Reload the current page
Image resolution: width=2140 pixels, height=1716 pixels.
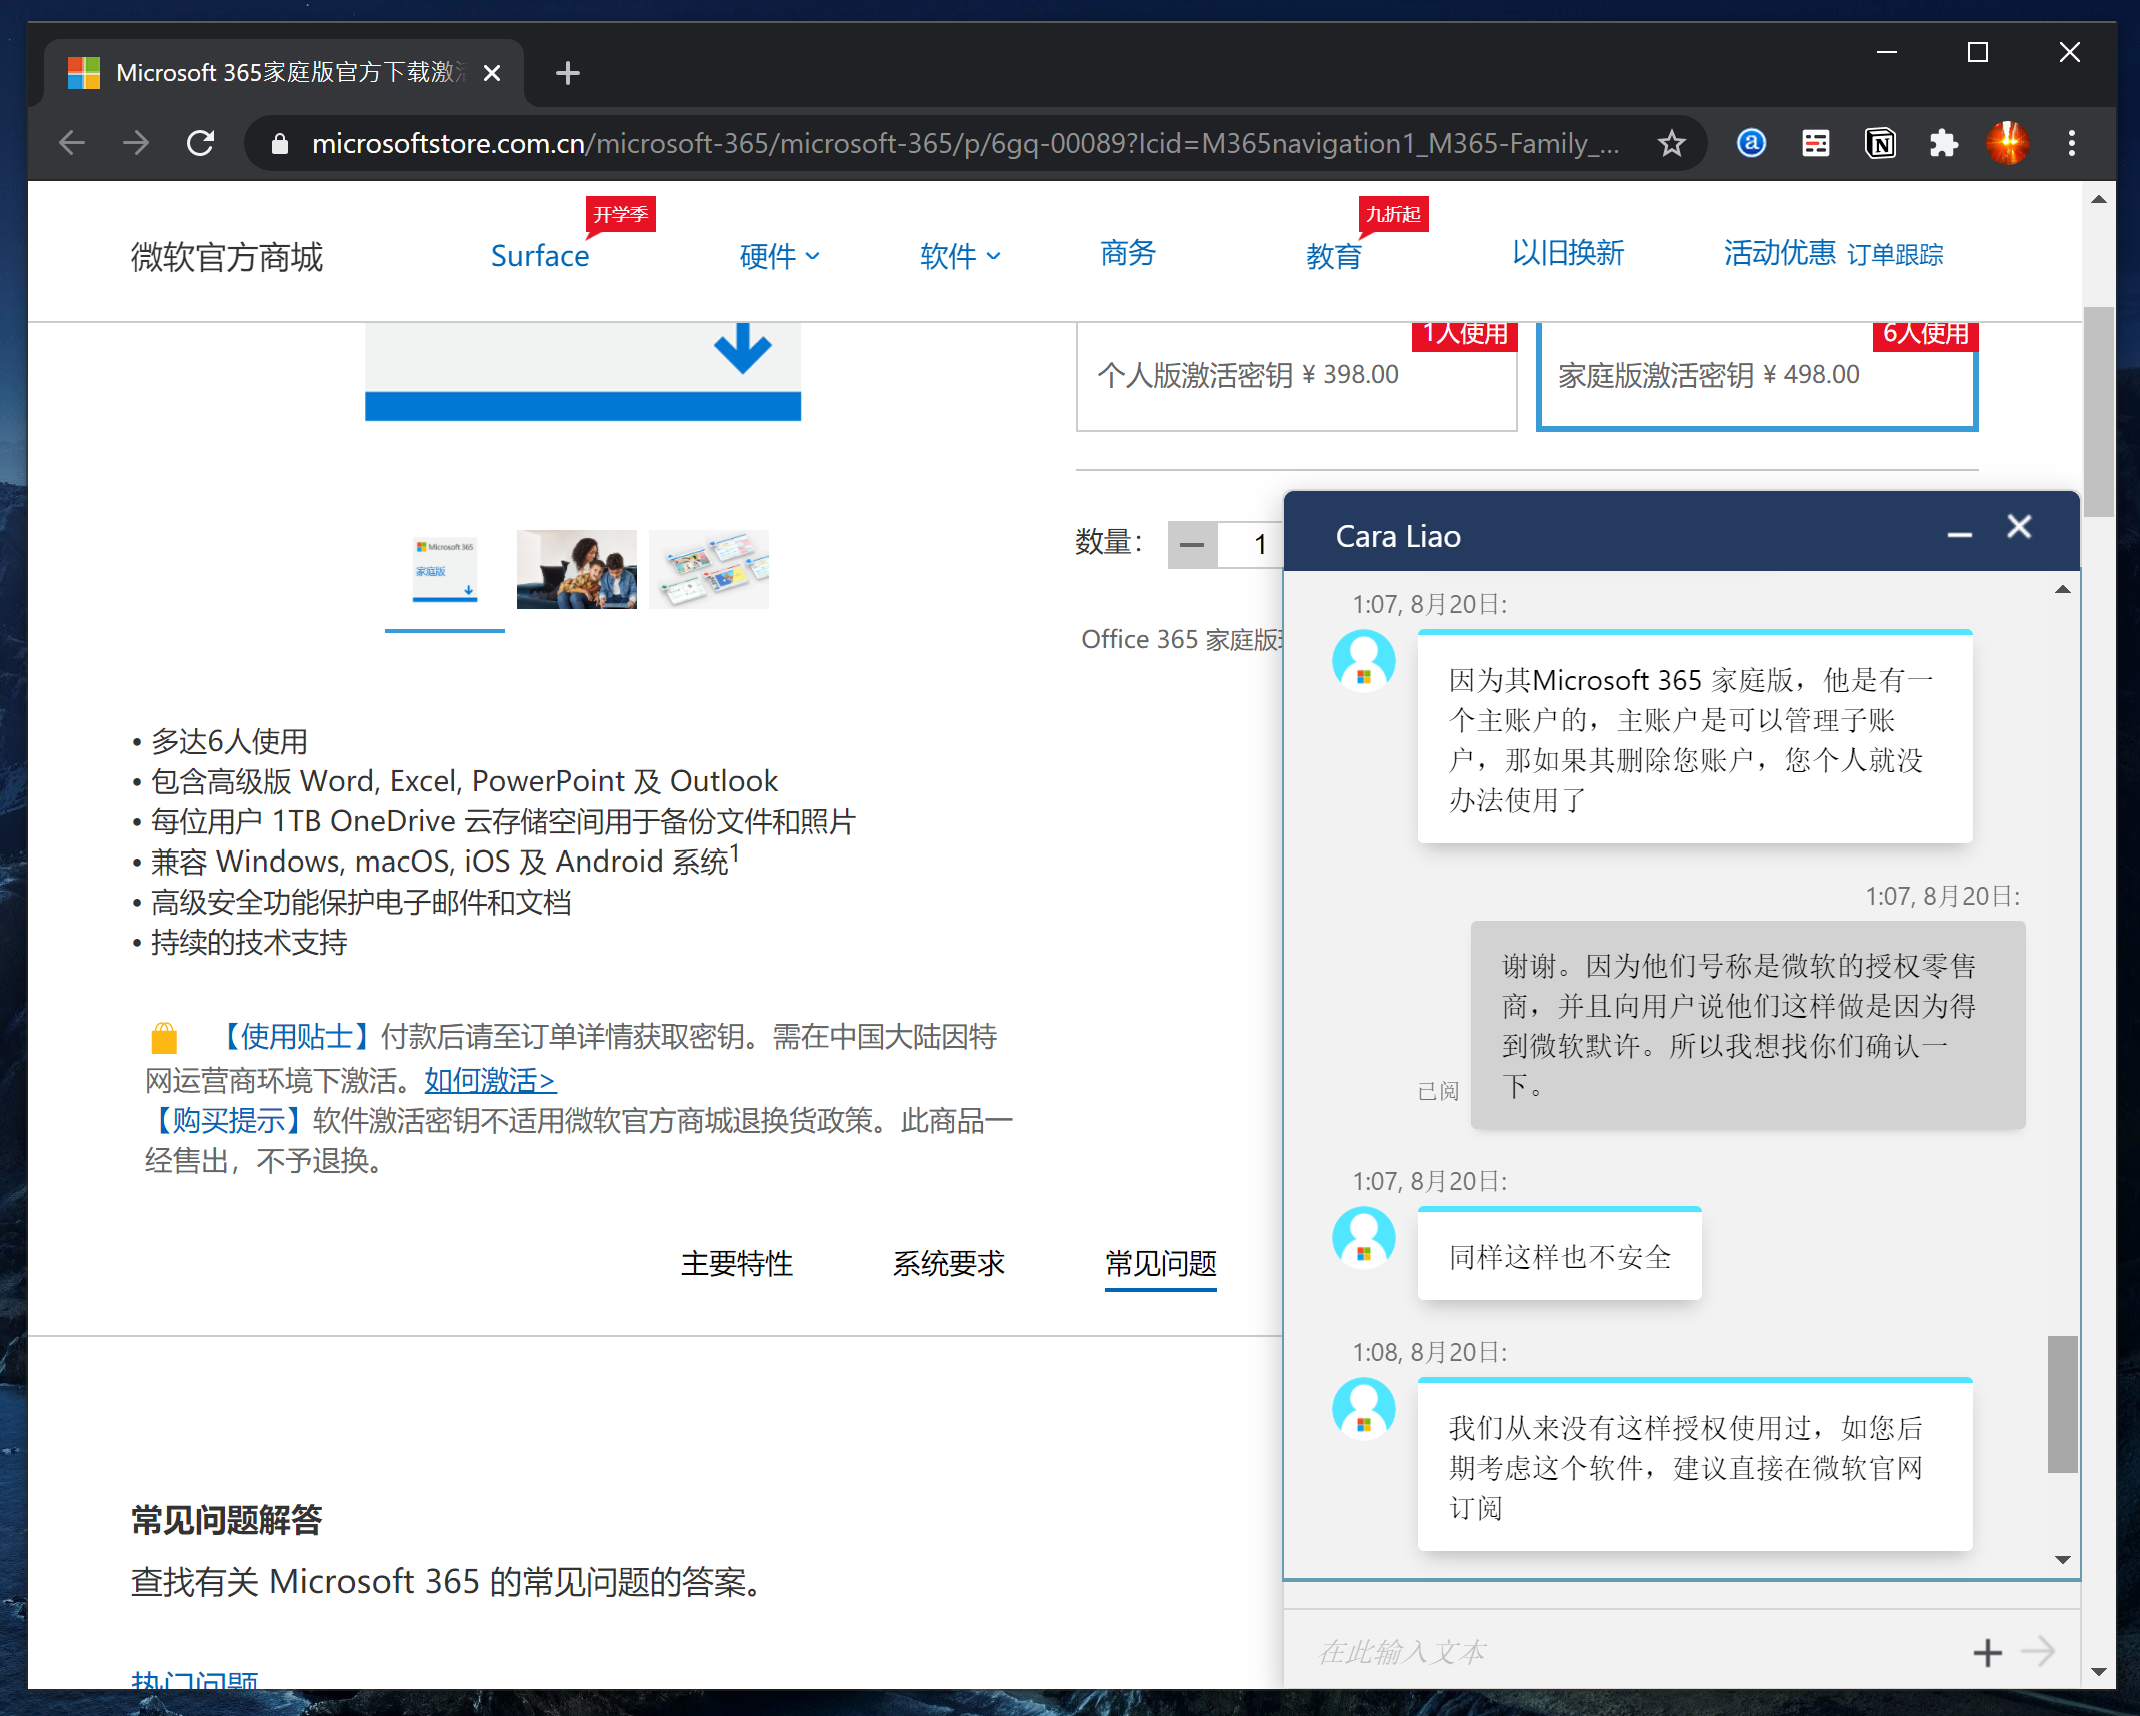pos(201,144)
